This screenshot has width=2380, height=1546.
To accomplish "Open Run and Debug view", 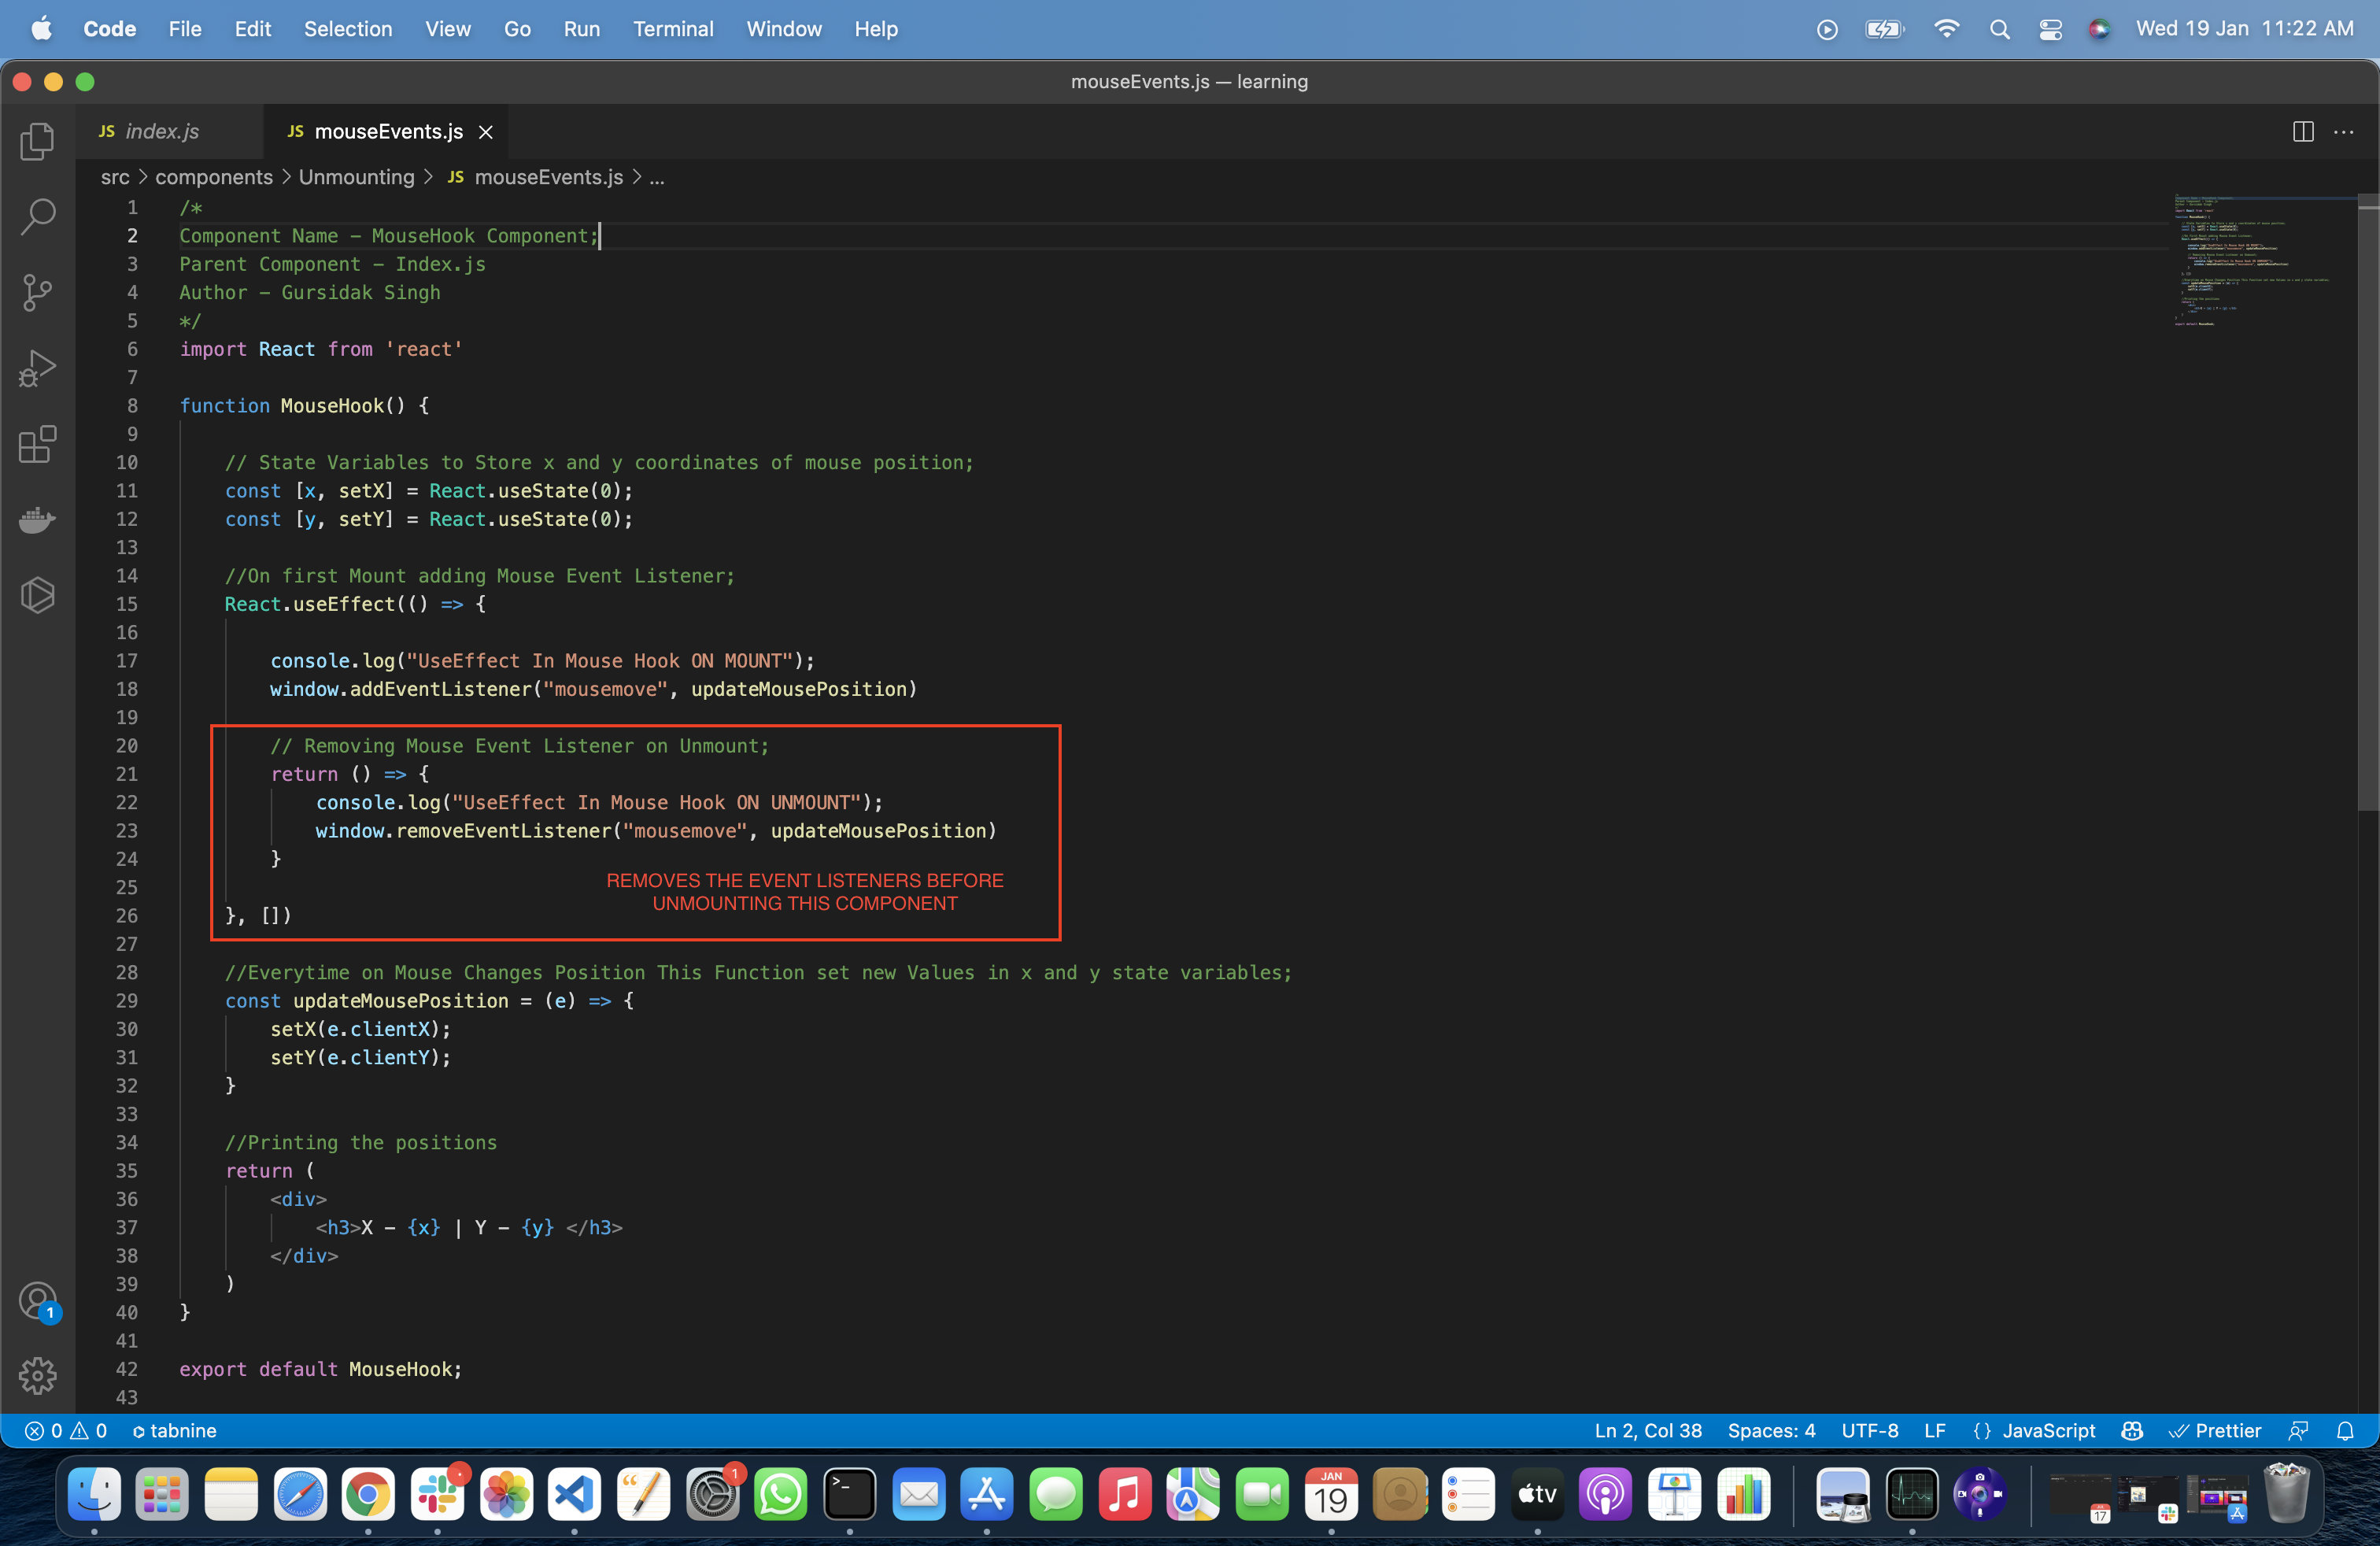I will tap(37, 368).
